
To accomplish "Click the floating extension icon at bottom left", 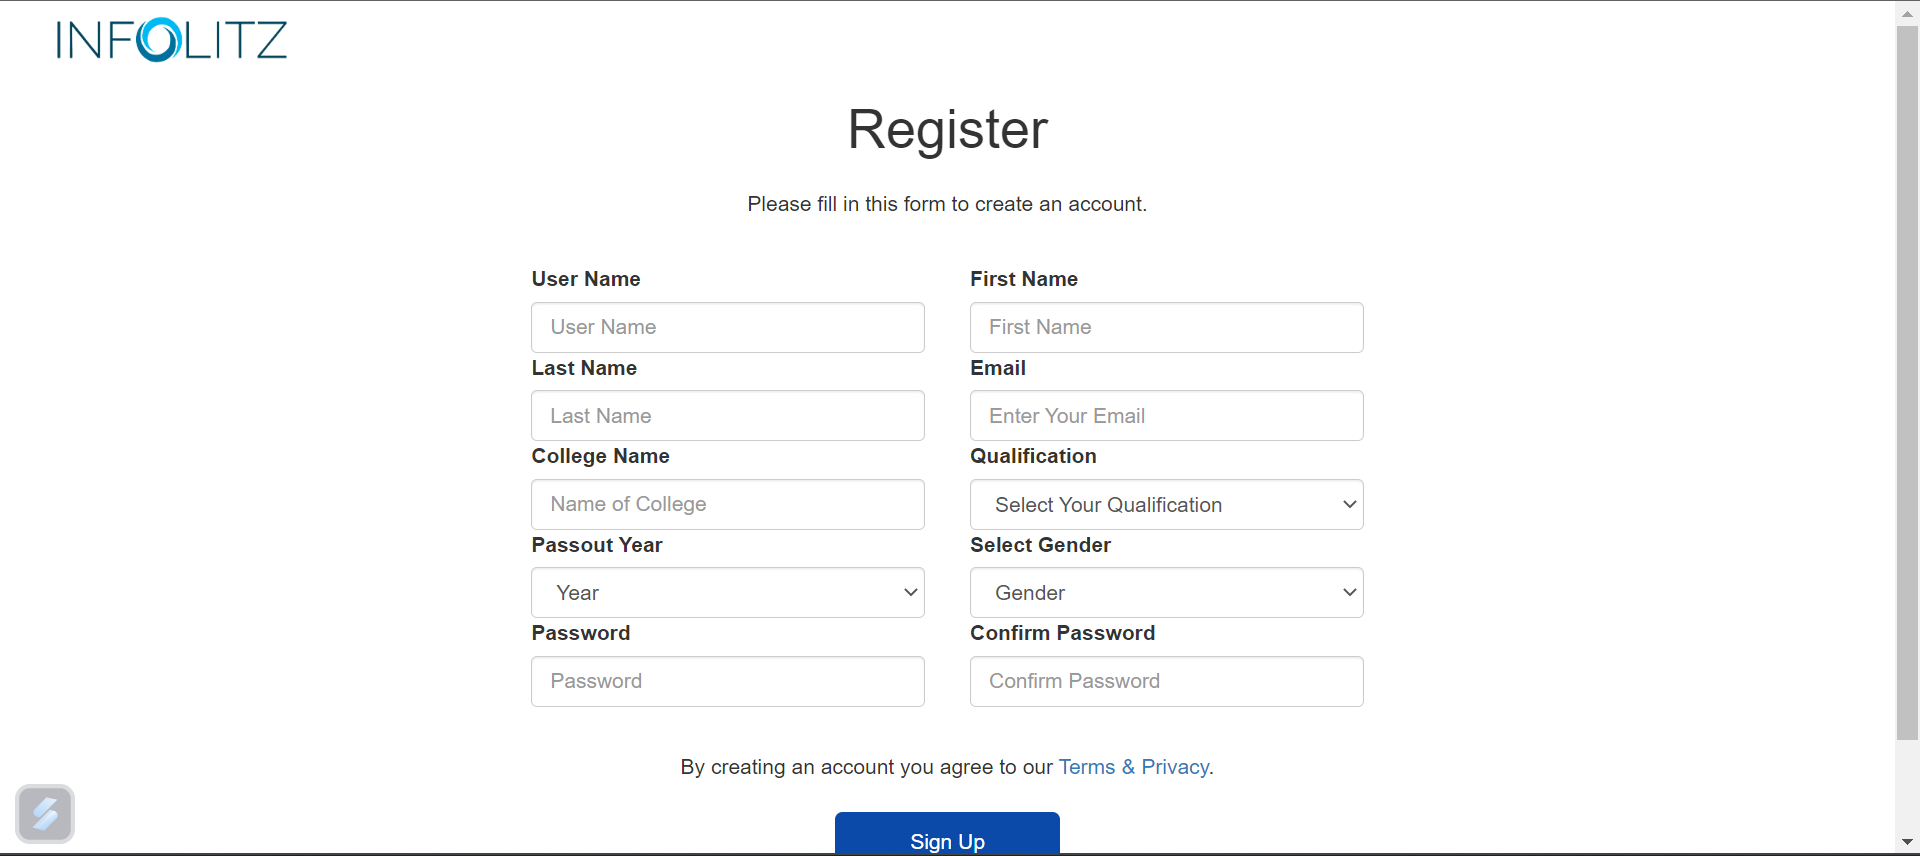I will 45,814.
